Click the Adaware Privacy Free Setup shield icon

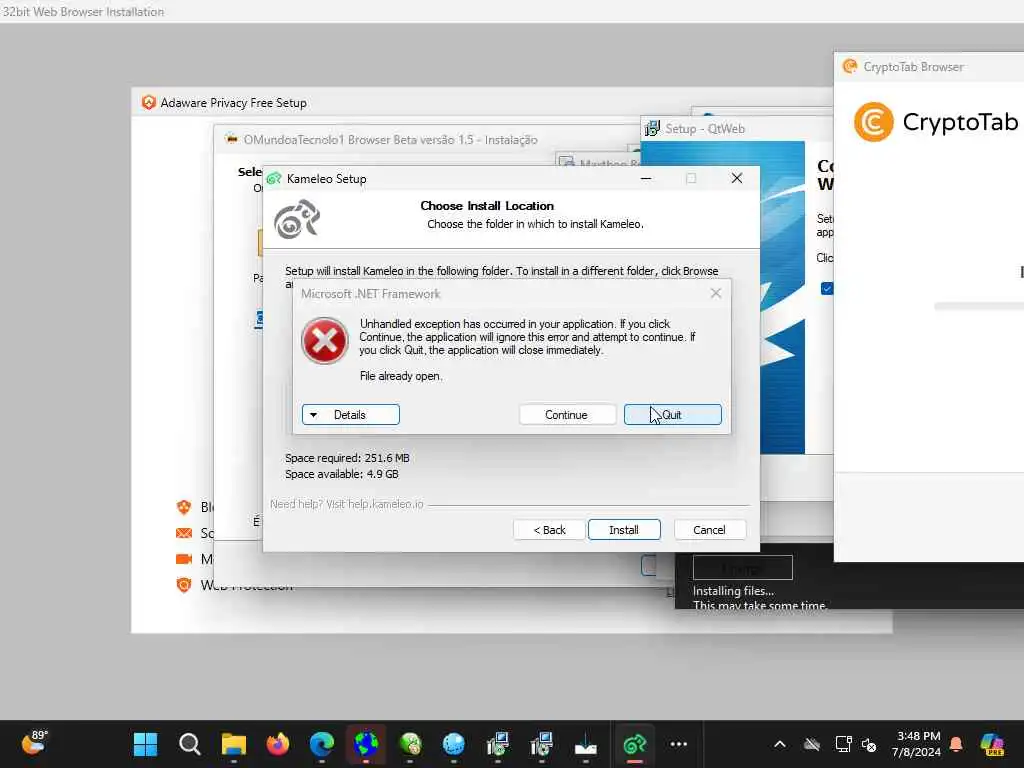149,103
